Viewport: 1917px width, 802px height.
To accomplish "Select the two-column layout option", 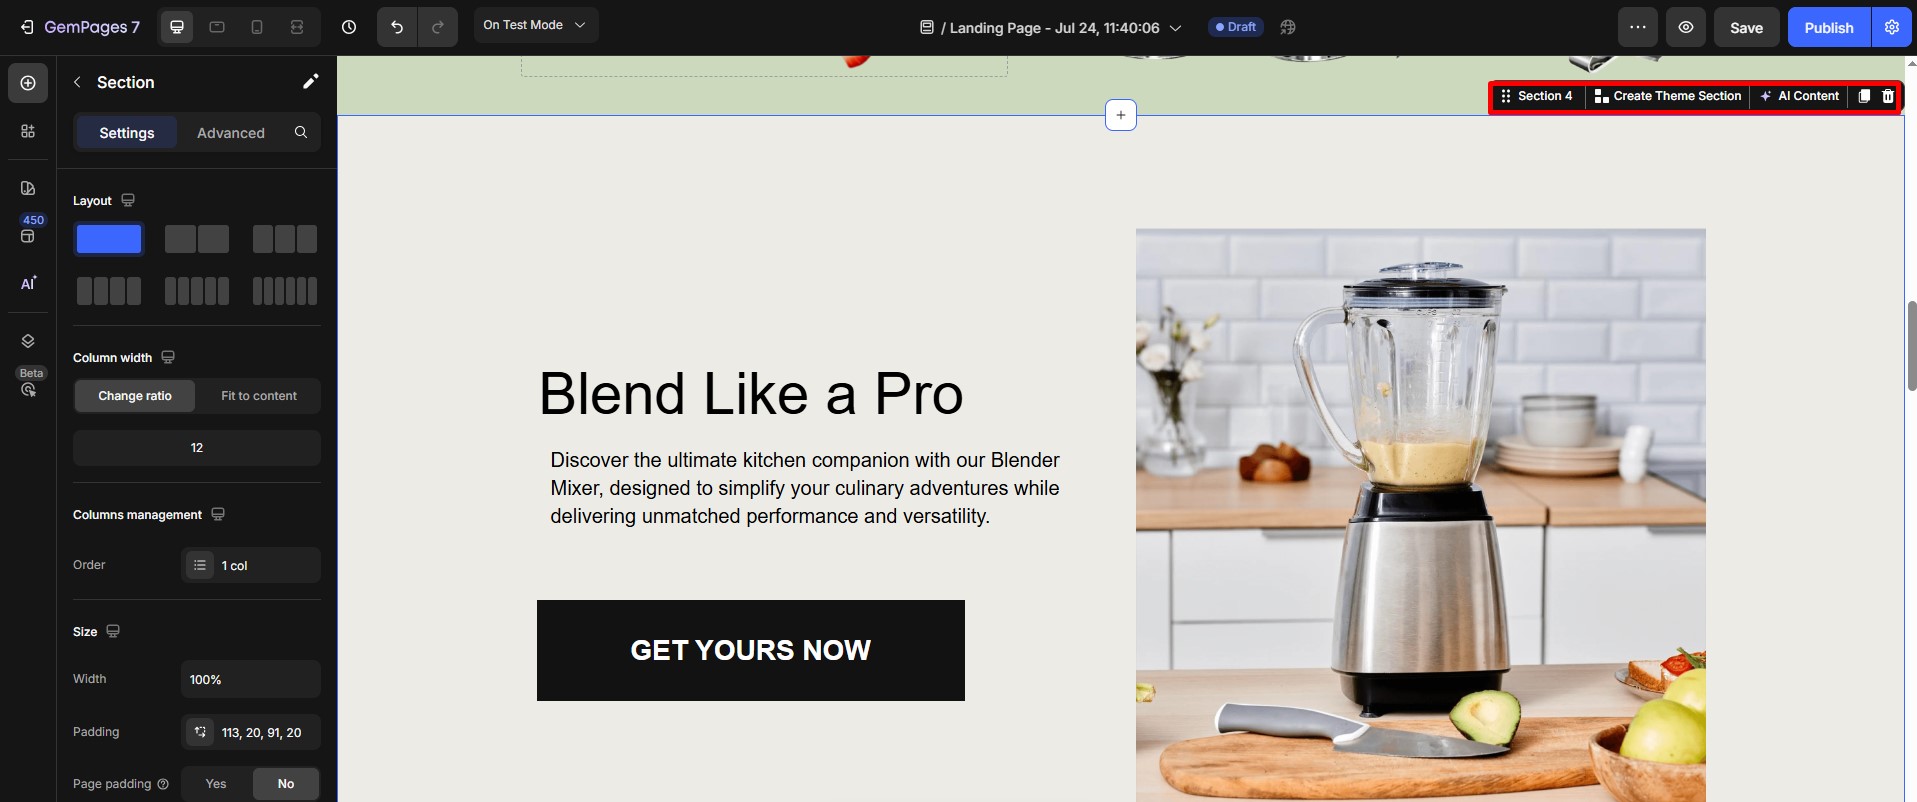I will point(197,239).
